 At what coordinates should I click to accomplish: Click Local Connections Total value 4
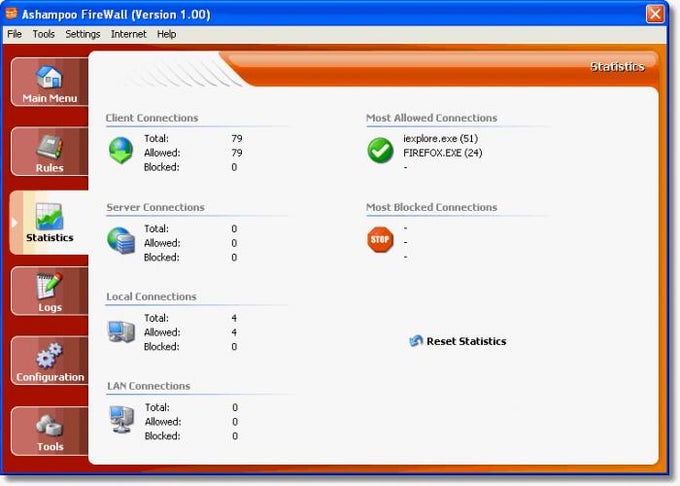coord(234,318)
